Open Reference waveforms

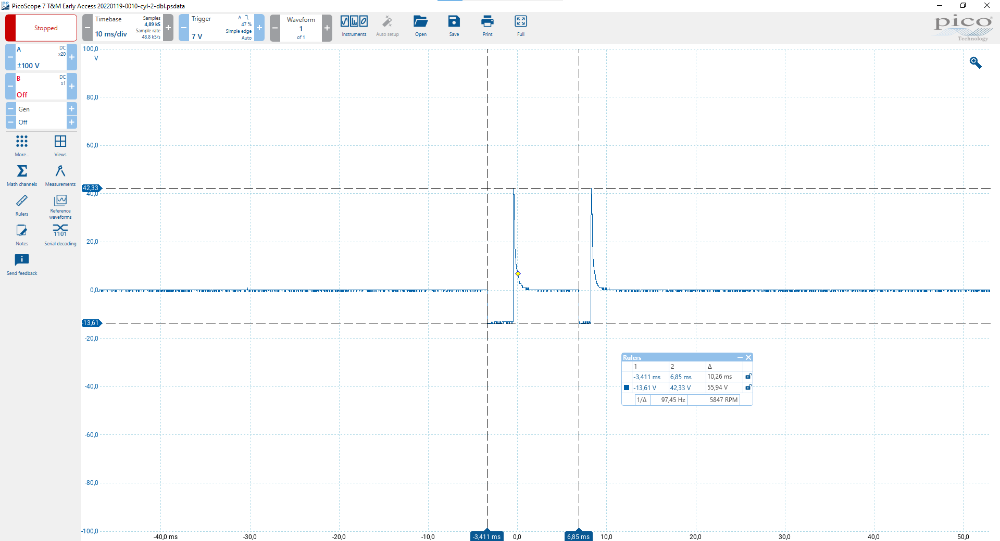[x=60, y=204]
